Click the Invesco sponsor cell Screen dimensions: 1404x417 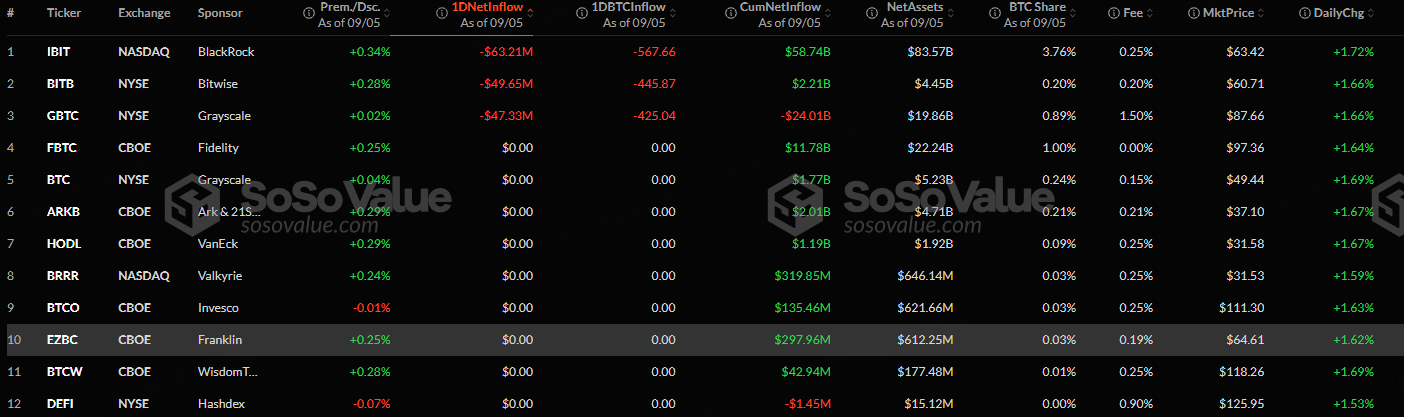[219, 307]
